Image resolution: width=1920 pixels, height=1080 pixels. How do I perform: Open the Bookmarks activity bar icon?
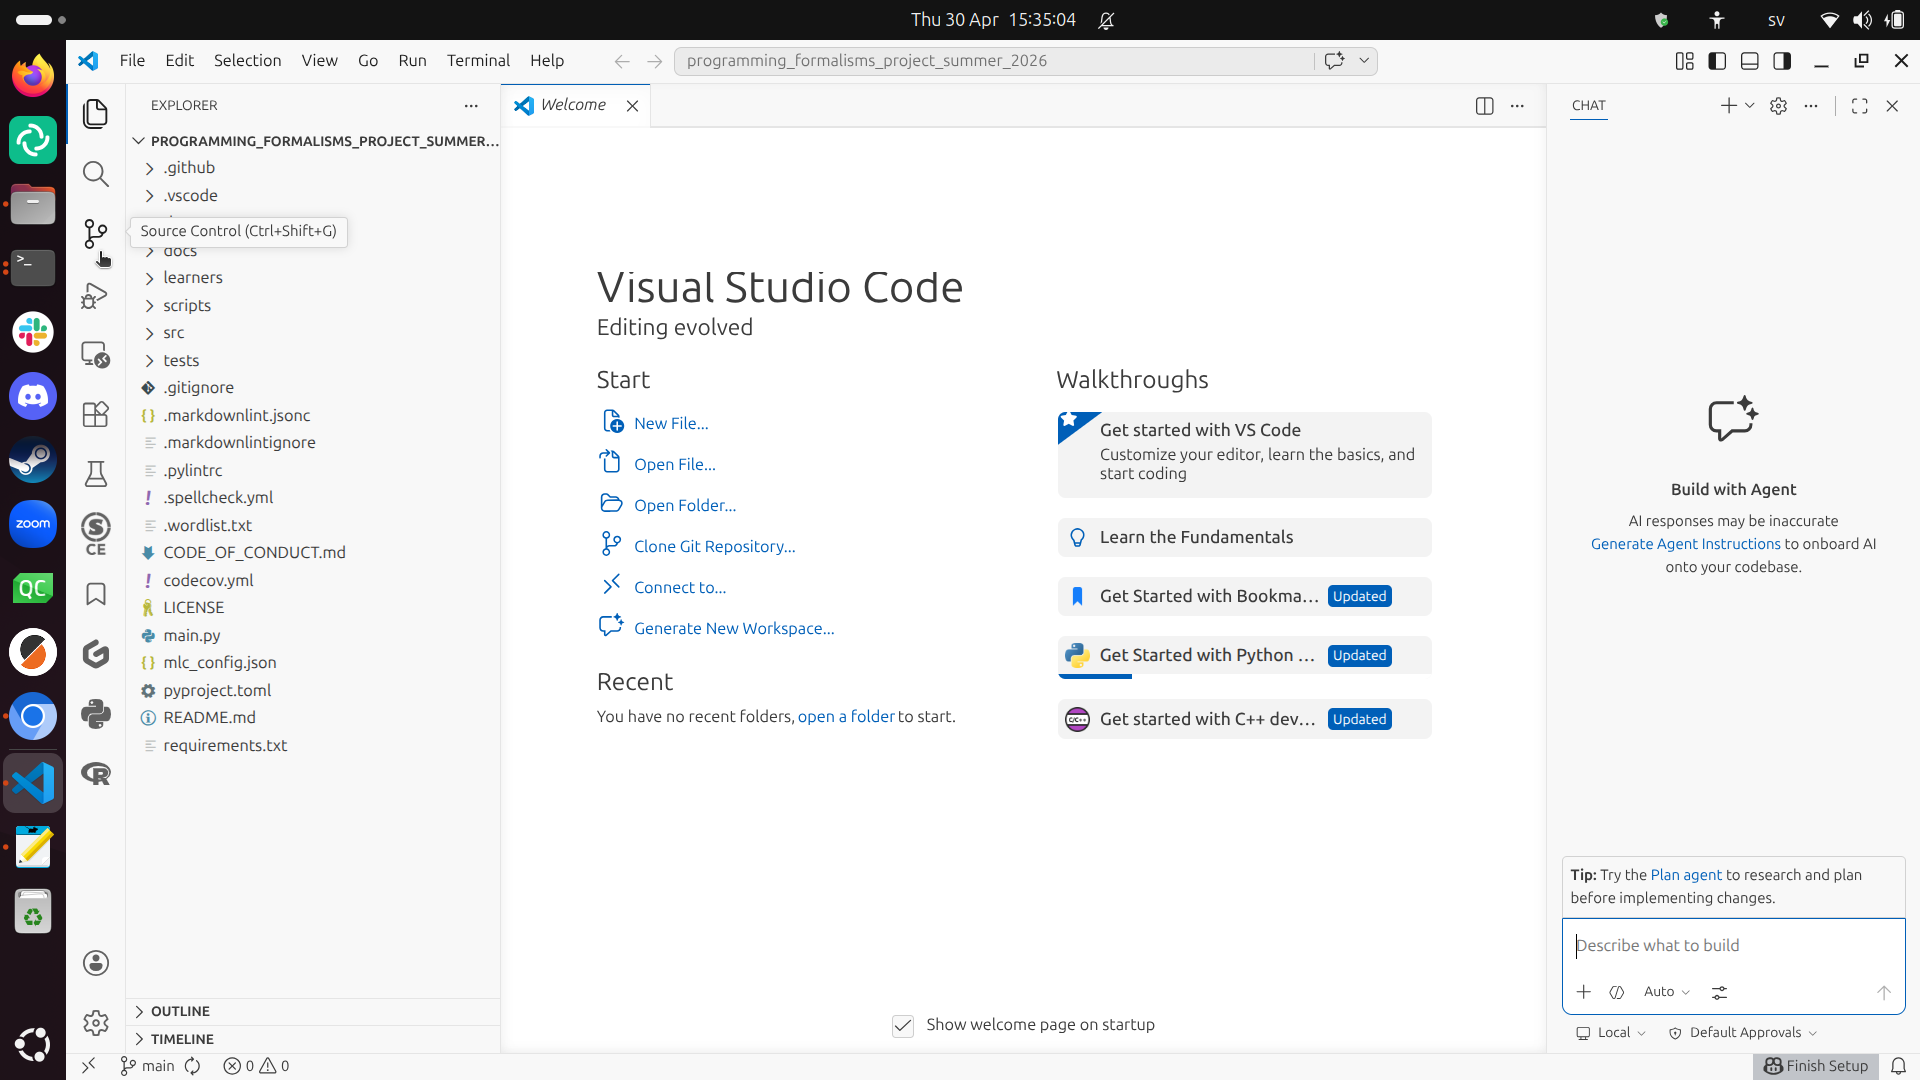96,594
